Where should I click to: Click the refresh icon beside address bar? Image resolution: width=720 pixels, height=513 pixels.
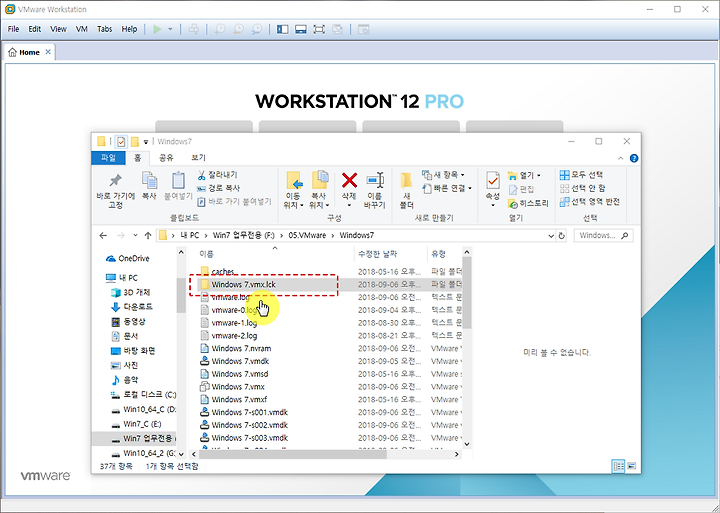562,236
